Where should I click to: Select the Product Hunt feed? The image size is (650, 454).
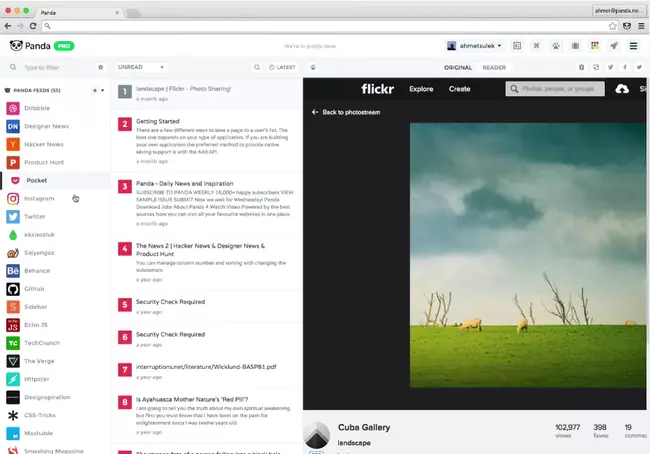pyautogui.click(x=44, y=162)
